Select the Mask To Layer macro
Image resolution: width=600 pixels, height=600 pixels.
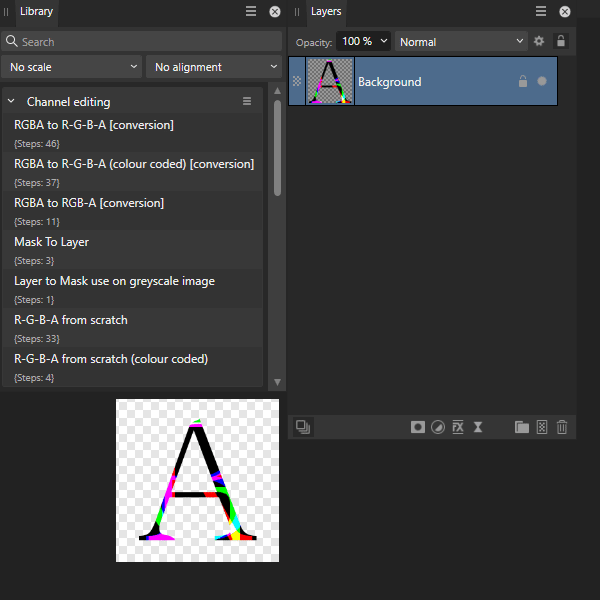tap(132, 249)
